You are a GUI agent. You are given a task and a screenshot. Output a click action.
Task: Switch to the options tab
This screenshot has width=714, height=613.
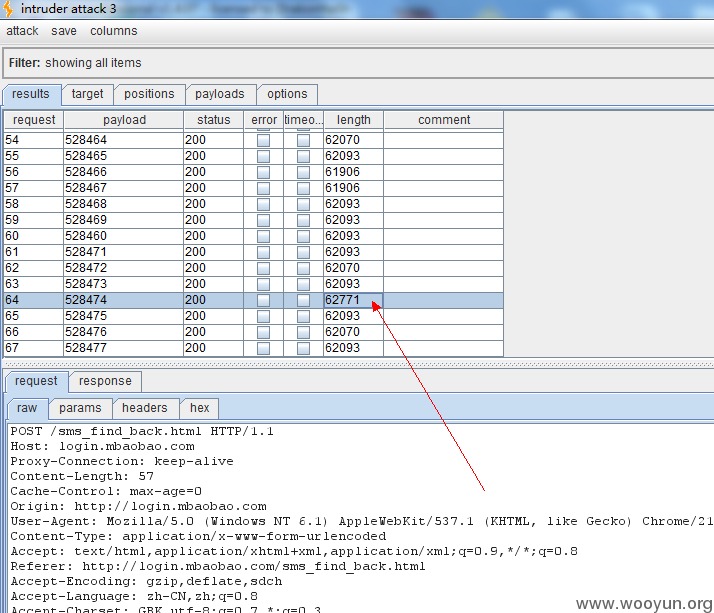click(x=287, y=94)
